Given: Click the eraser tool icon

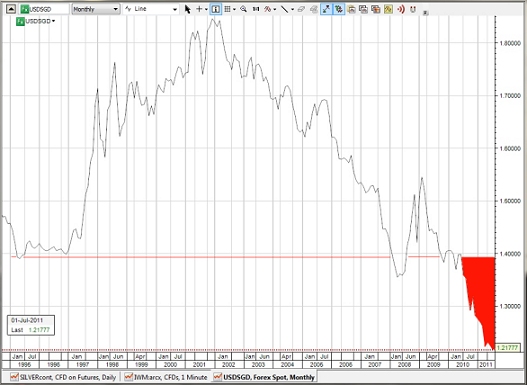Looking at the screenshot, I should tap(301, 9).
